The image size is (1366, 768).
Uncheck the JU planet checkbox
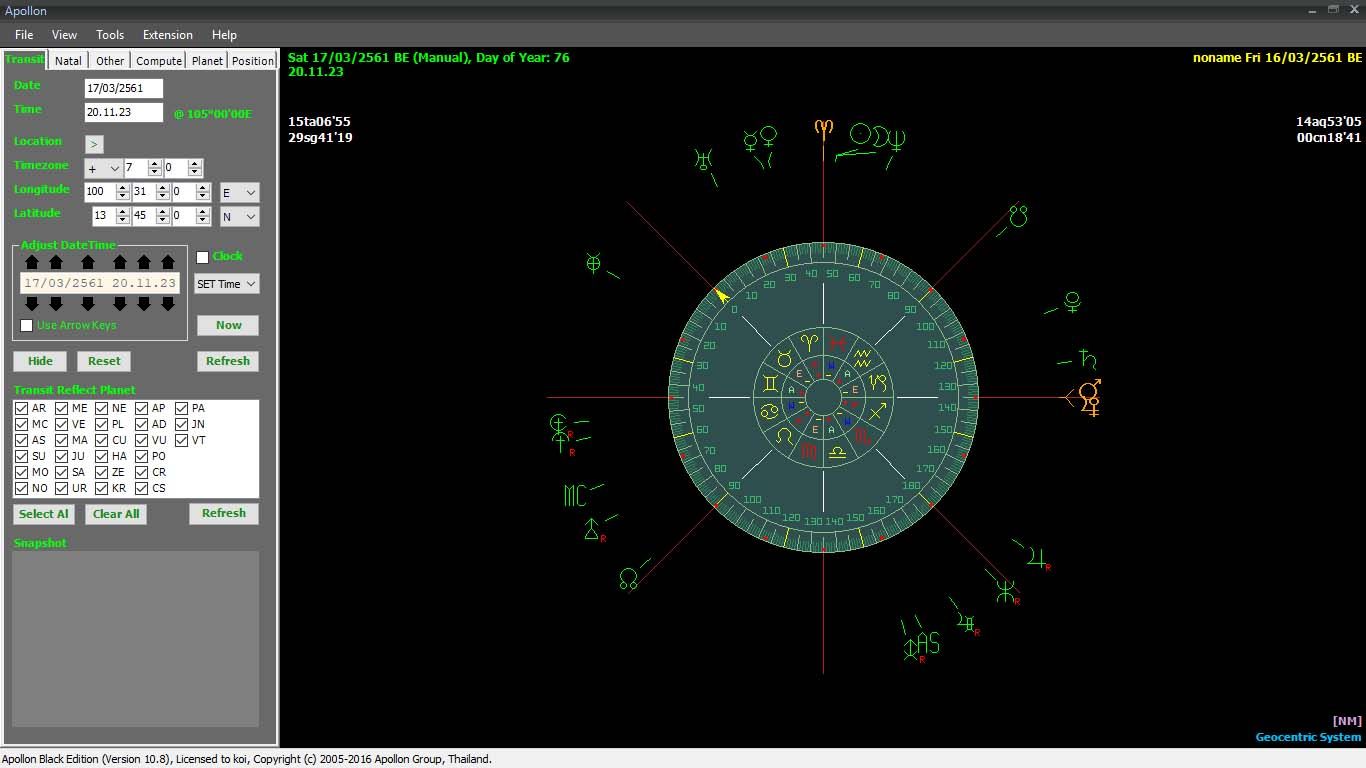62,456
